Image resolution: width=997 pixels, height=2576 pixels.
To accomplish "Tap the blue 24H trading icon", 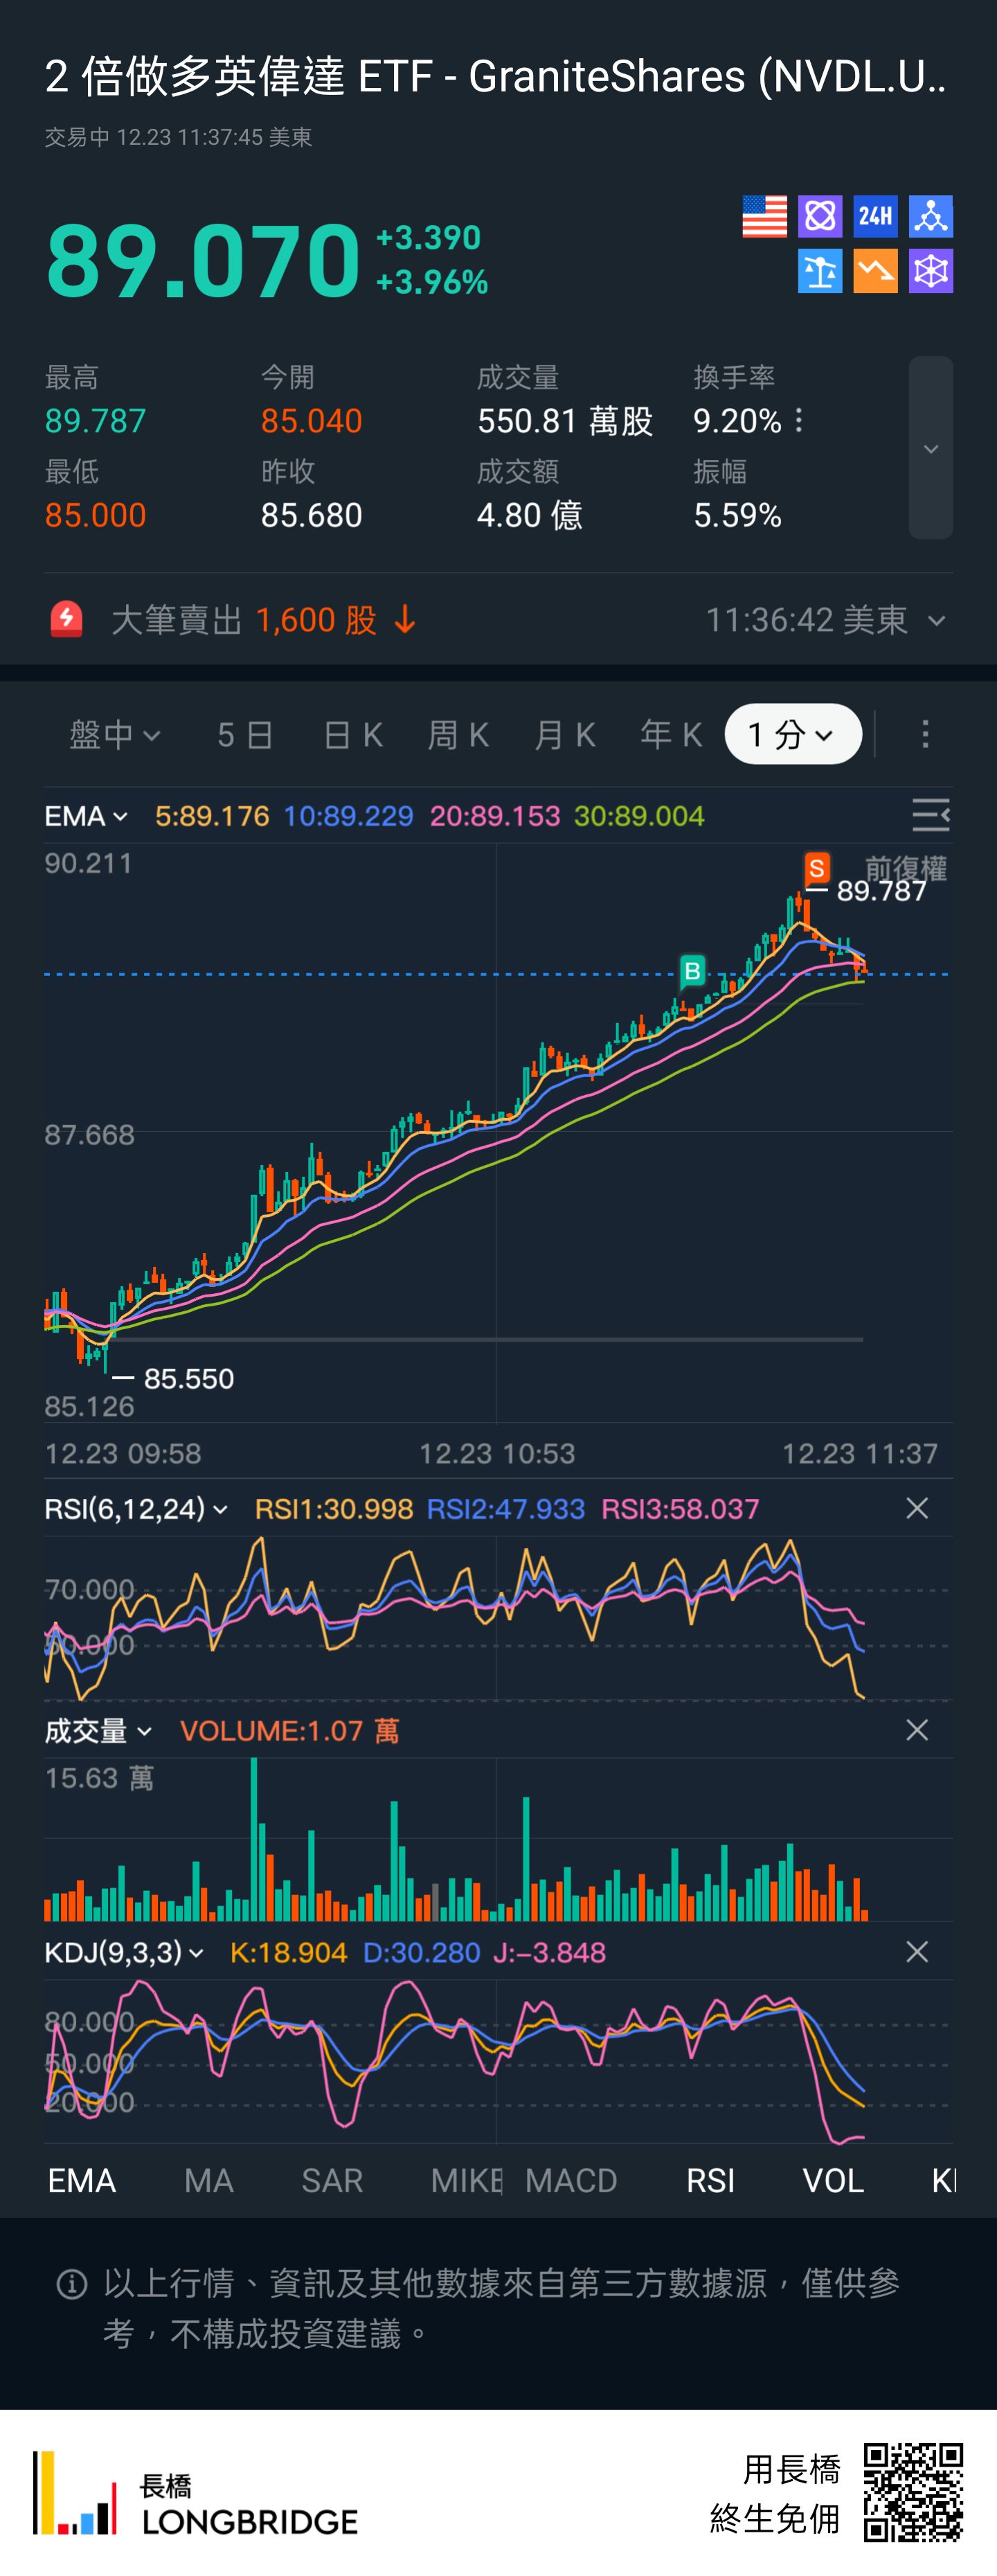I will click(875, 216).
